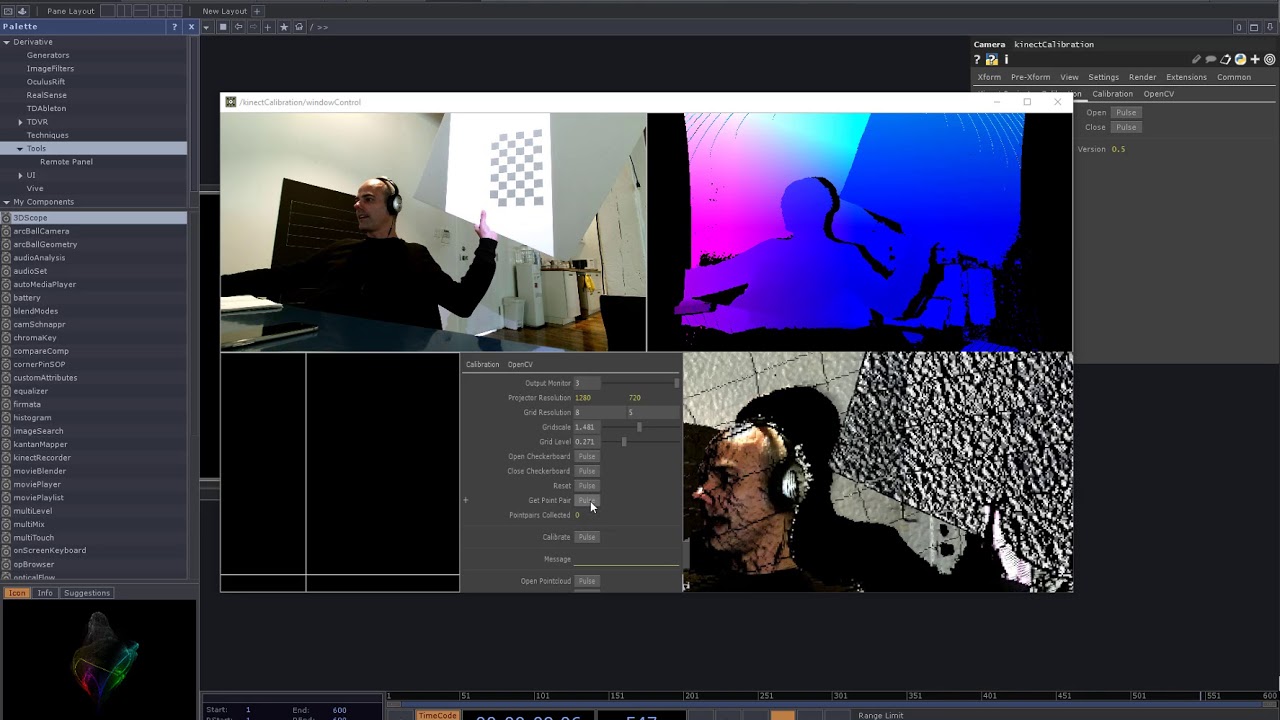
Task: Select the Generators folder under Derivative
Action: point(48,55)
